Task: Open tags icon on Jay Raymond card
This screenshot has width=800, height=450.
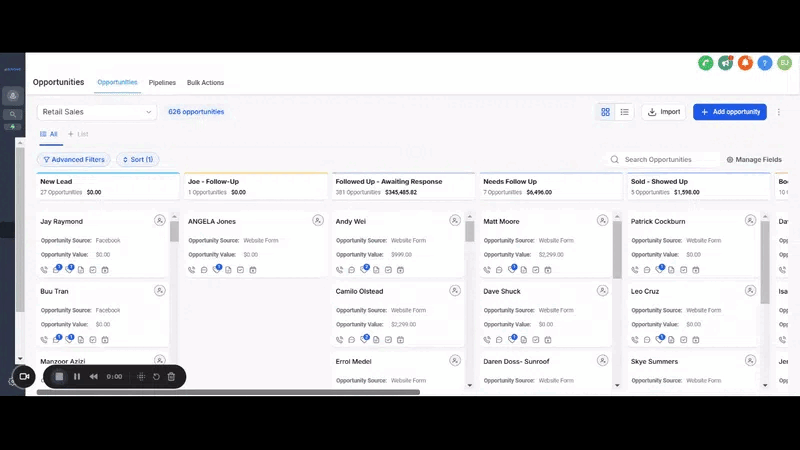Action: 68,270
